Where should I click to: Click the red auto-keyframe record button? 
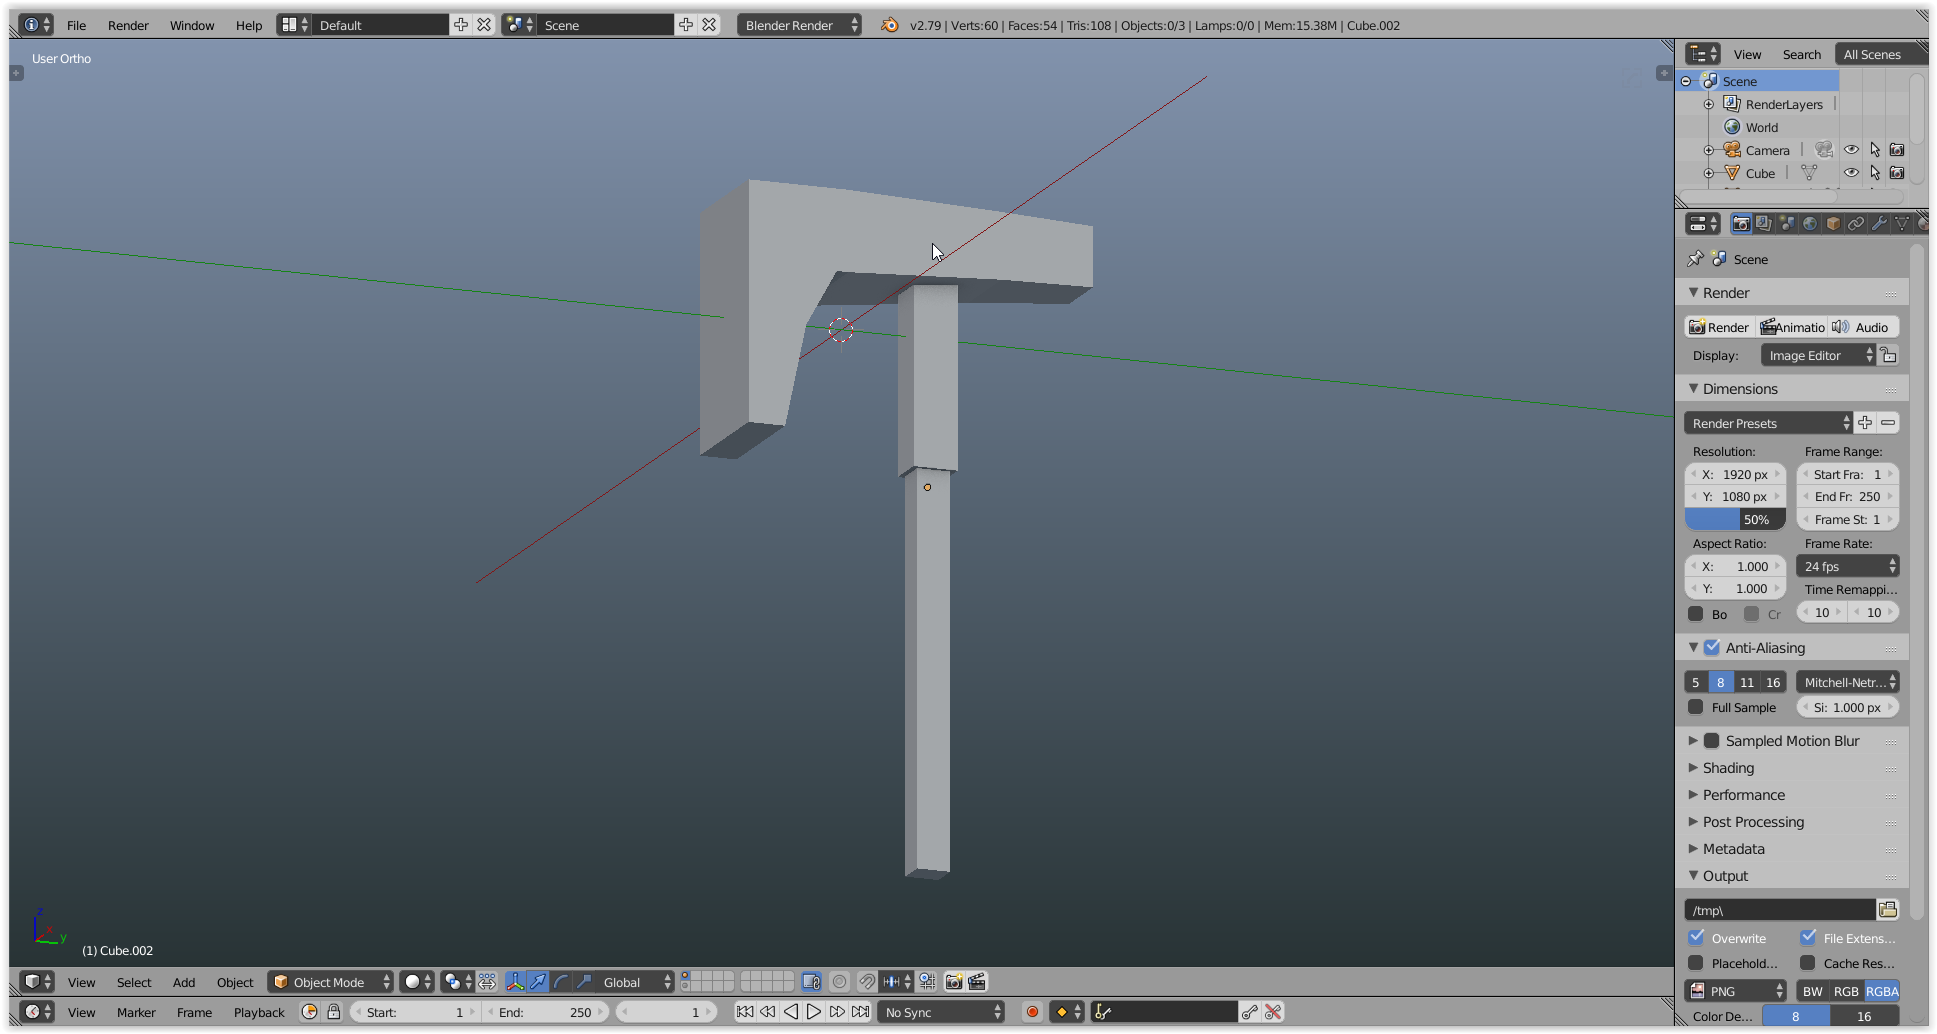(1032, 1012)
